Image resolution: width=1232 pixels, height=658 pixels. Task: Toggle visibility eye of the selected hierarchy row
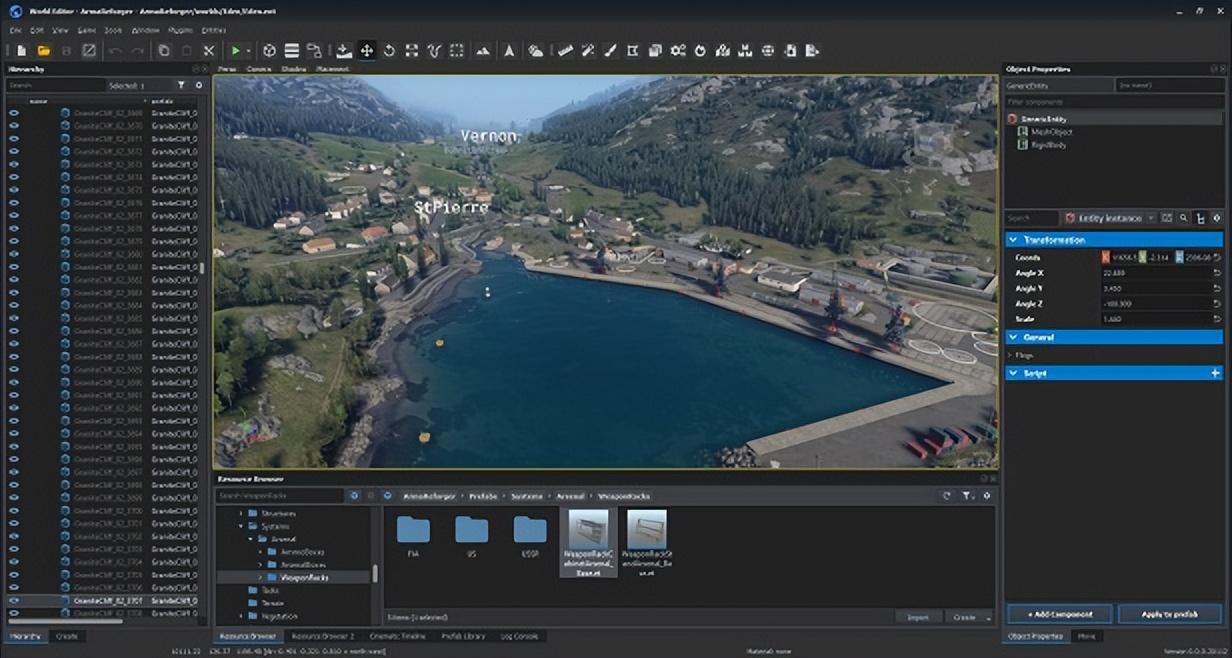click(14, 601)
